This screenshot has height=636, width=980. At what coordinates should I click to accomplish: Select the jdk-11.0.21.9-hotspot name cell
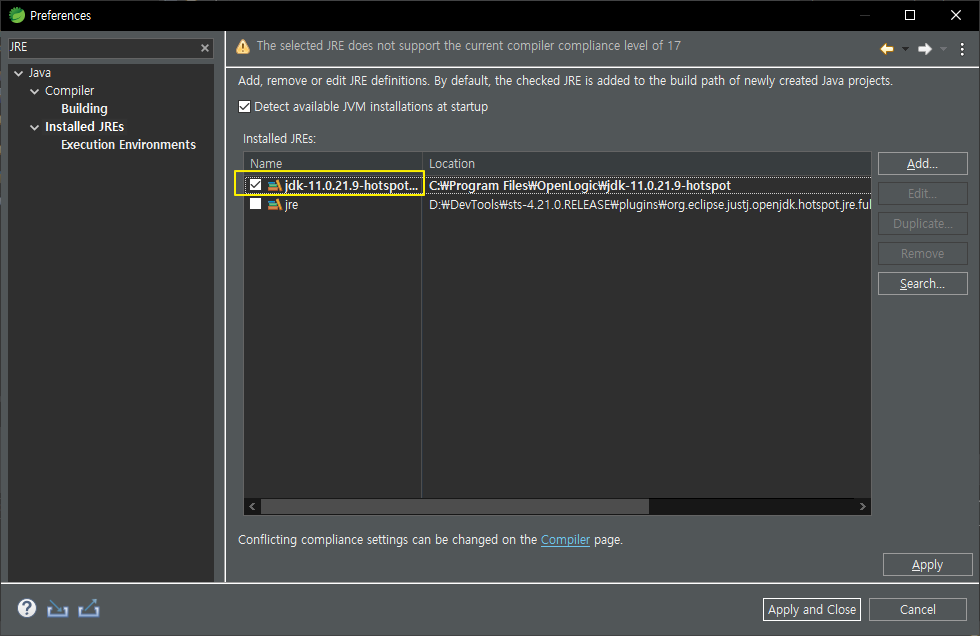(x=351, y=186)
